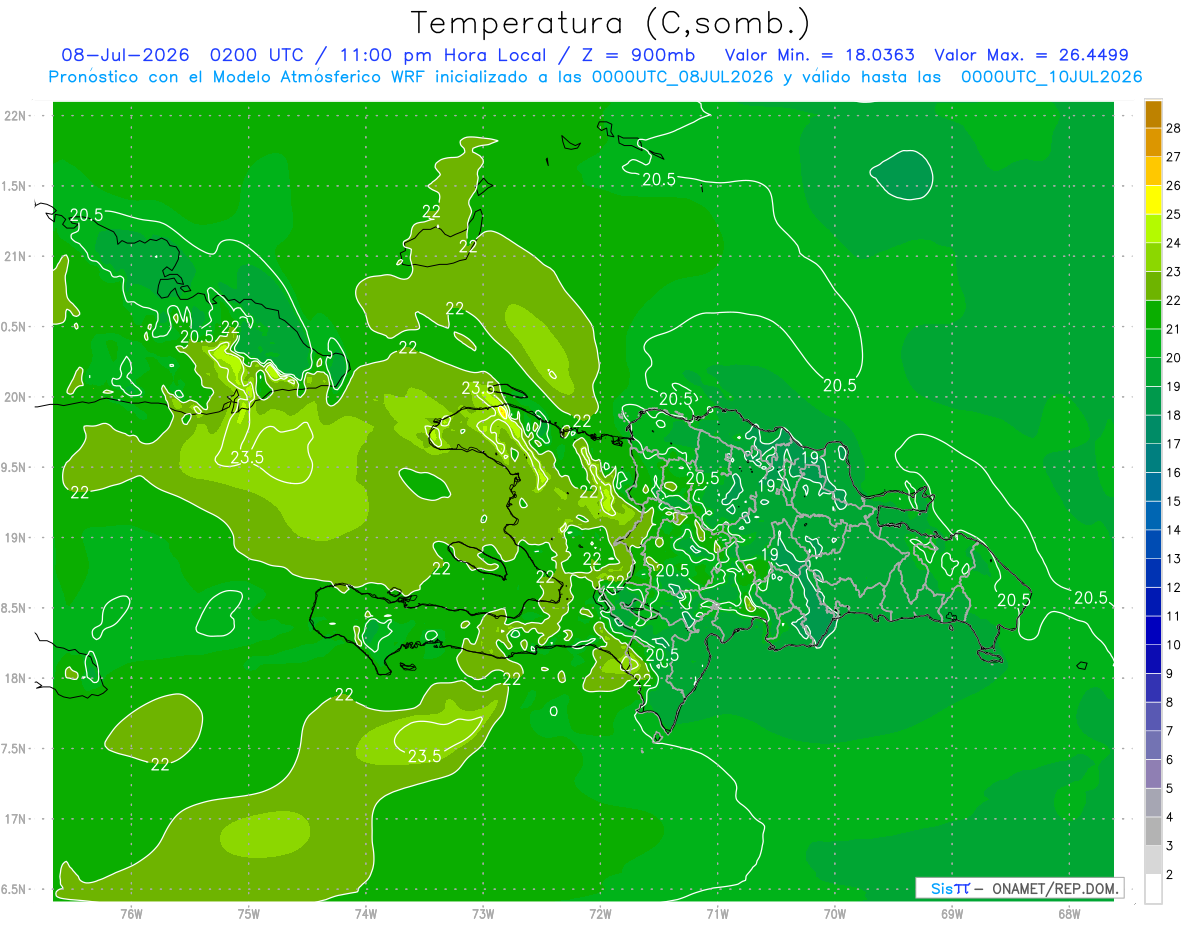Viewport: 1200px width, 927px height.
Task: Pick the white legend swatch below 2
Action: pyautogui.click(x=1153, y=889)
